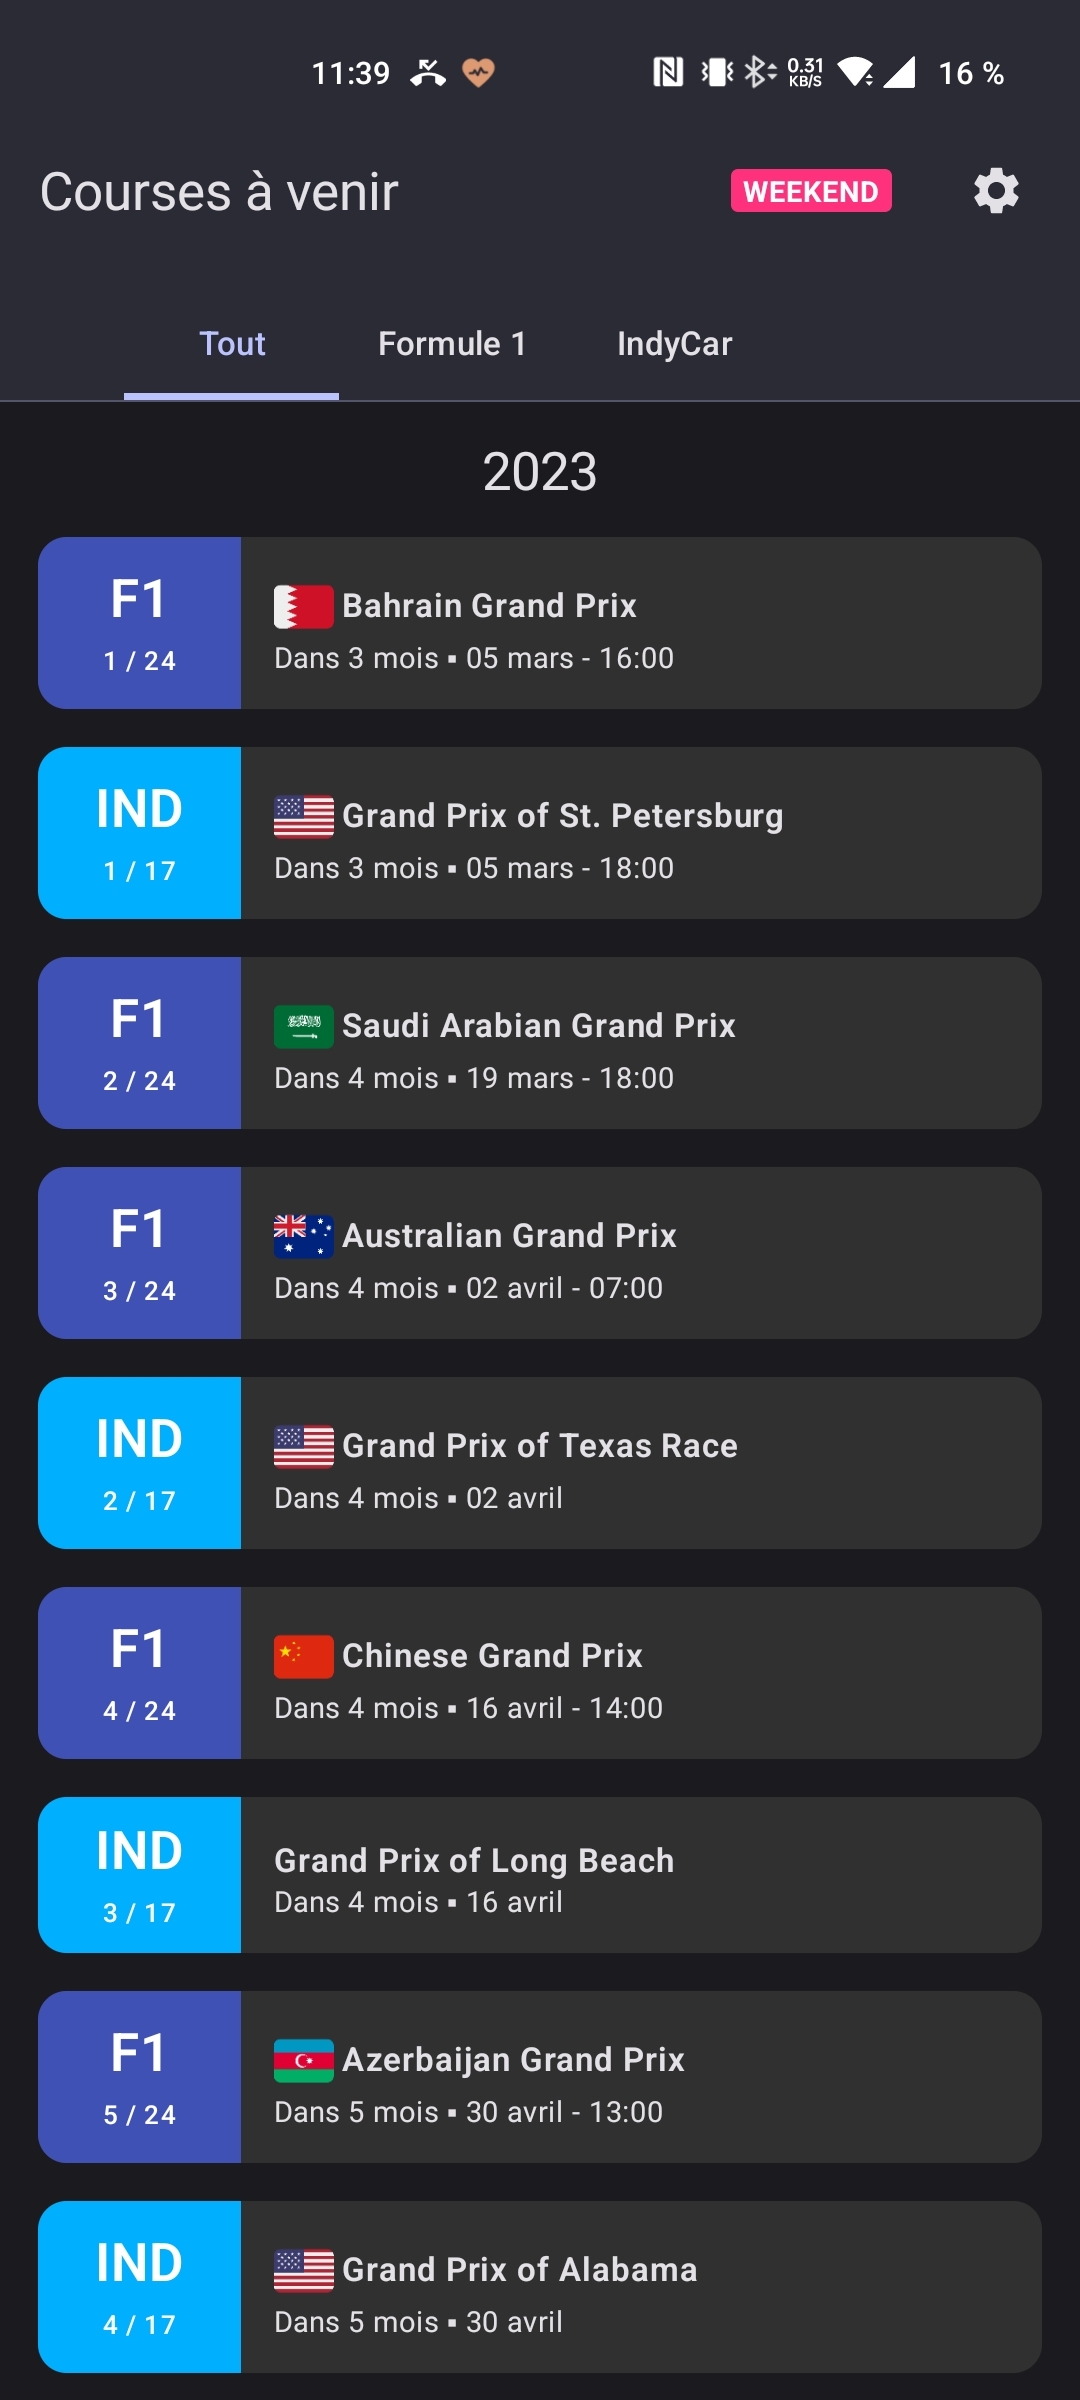Screen dimensions: 1080x2400
Task: Tap the Azerbaijan flag icon
Action: [x=304, y=2061]
